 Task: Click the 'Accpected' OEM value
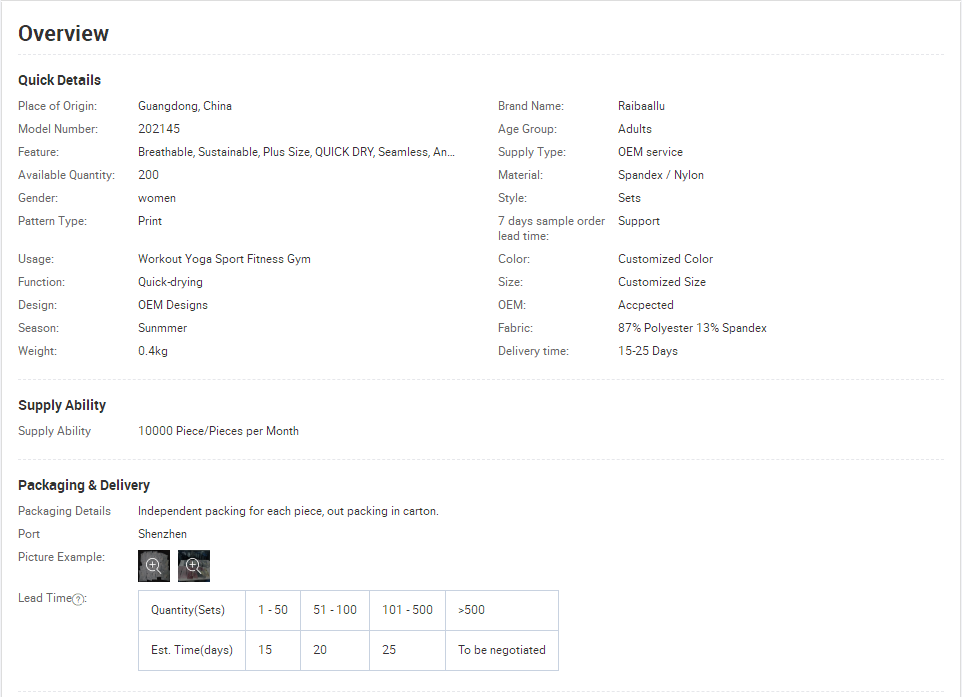pos(645,305)
